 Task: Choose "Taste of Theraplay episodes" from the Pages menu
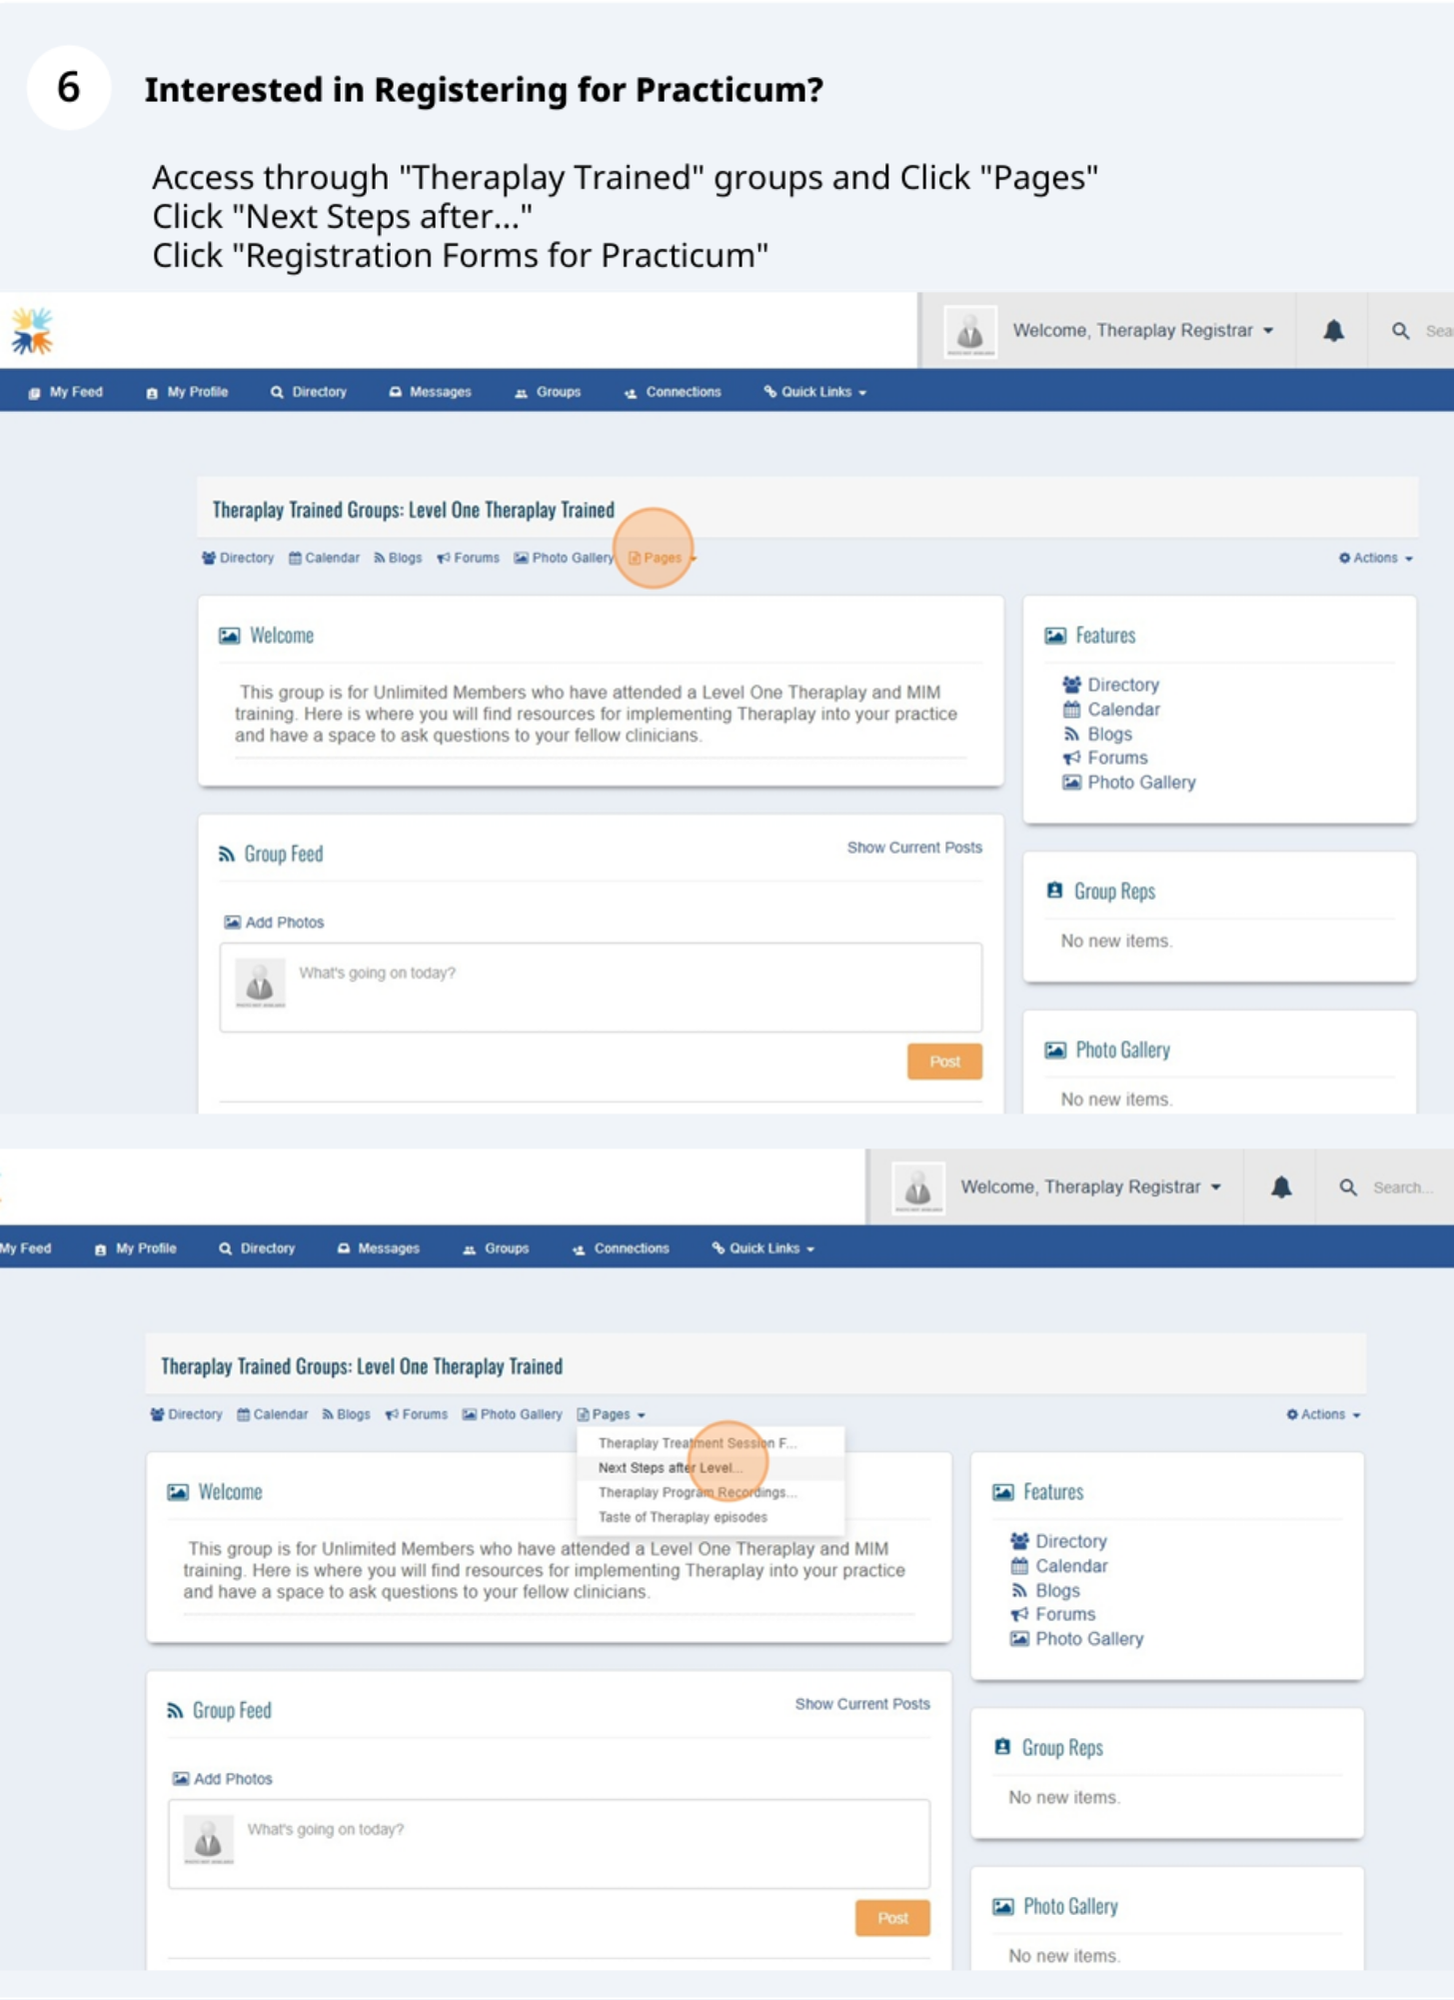pos(682,1517)
